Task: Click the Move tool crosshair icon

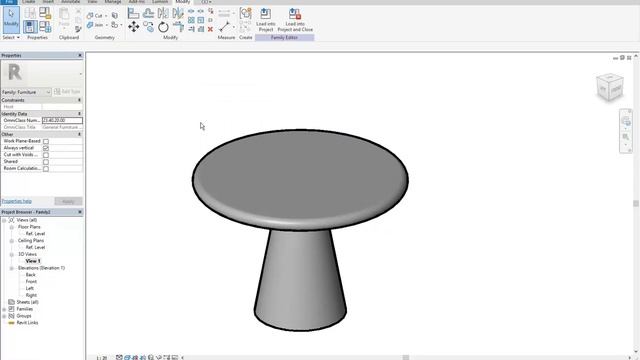Action: [133, 27]
